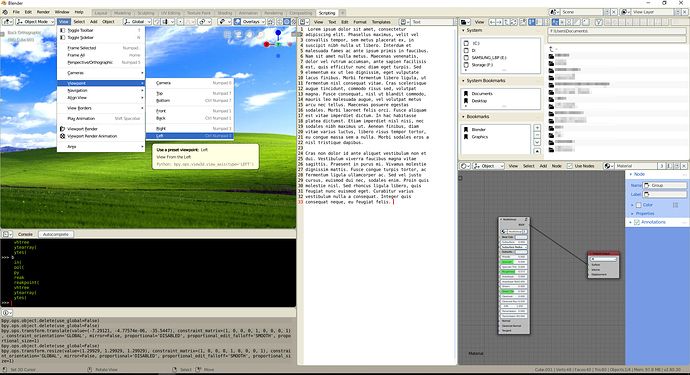Click Frame Selected in View menu

(x=101, y=48)
